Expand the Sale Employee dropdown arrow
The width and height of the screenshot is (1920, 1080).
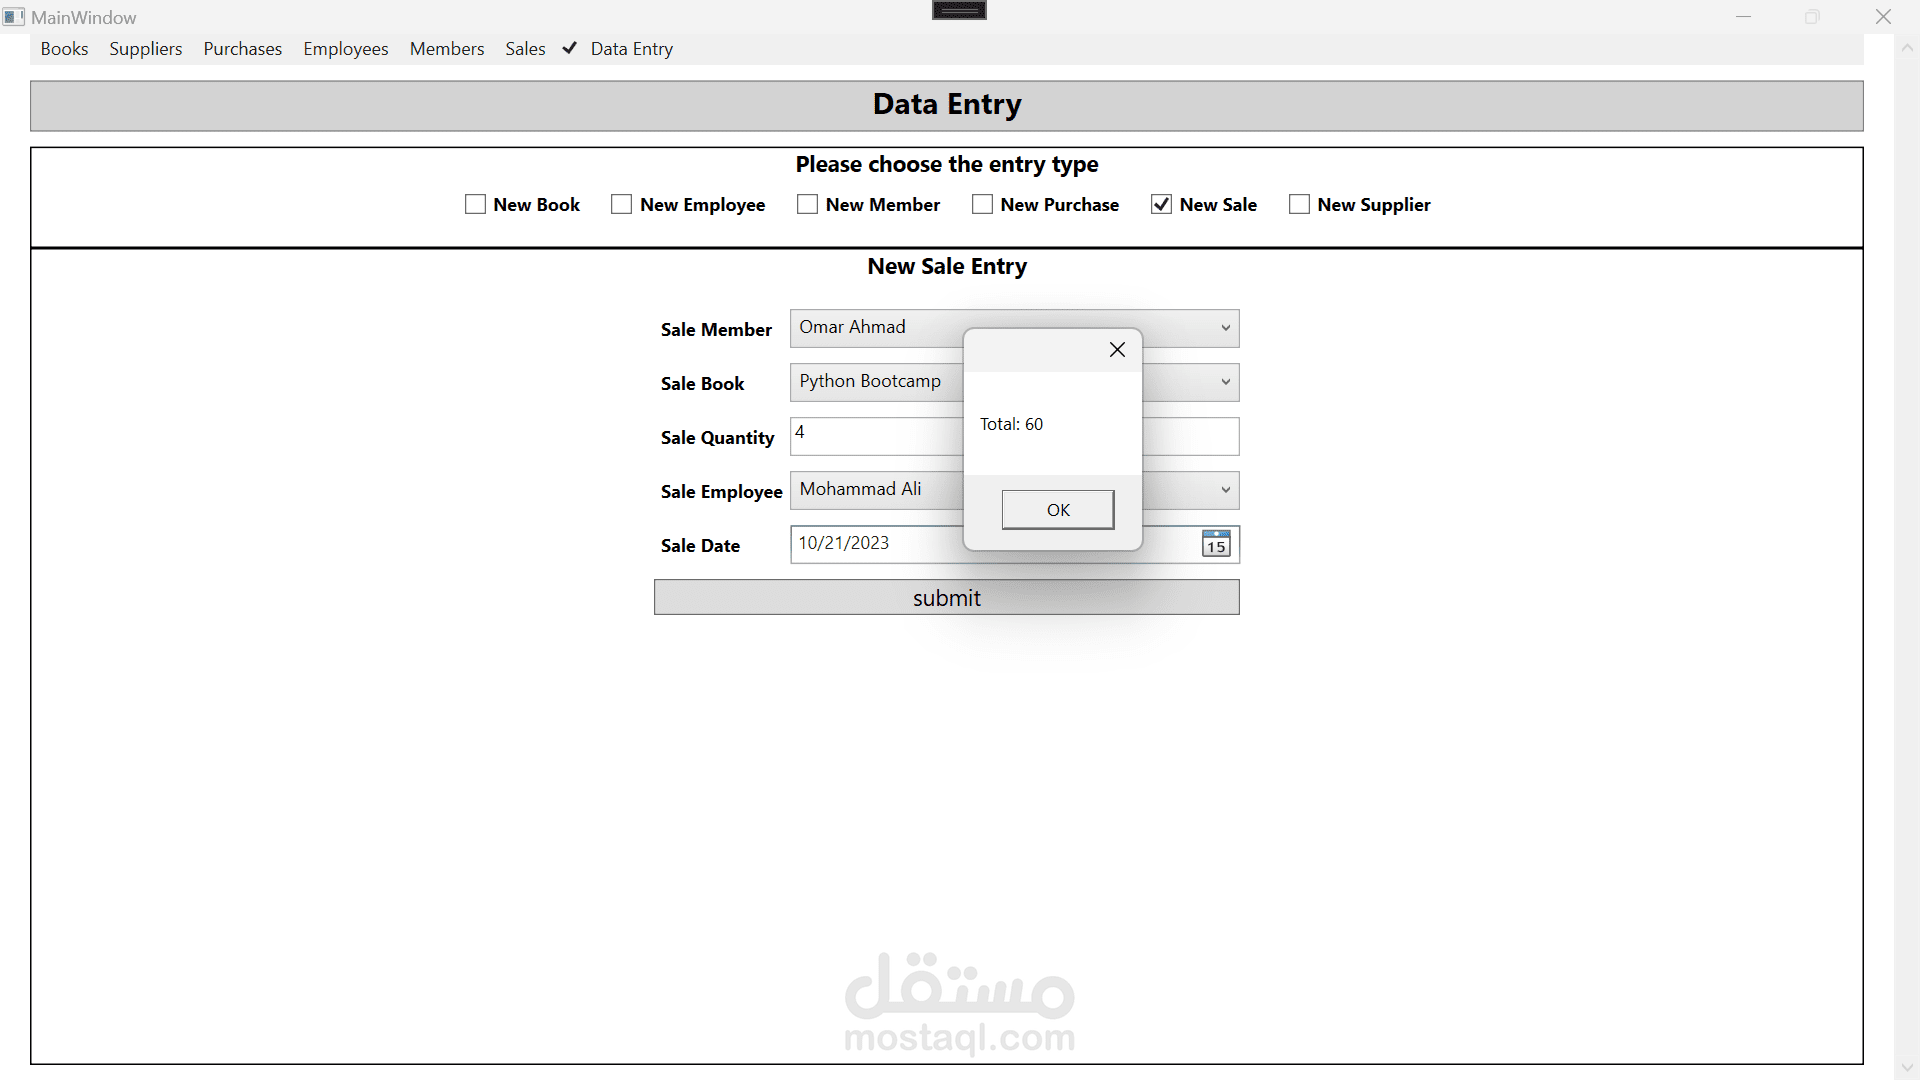coord(1225,490)
